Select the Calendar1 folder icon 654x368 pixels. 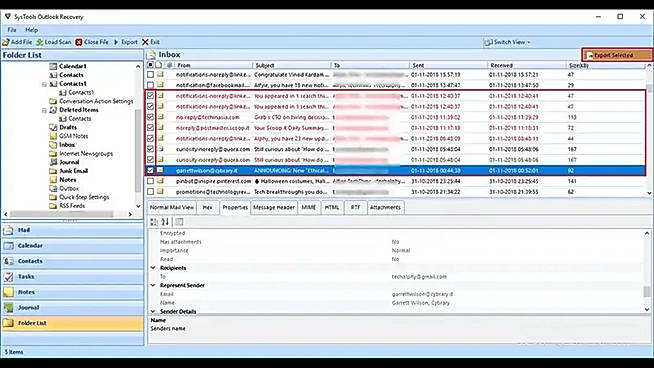point(53,66)
